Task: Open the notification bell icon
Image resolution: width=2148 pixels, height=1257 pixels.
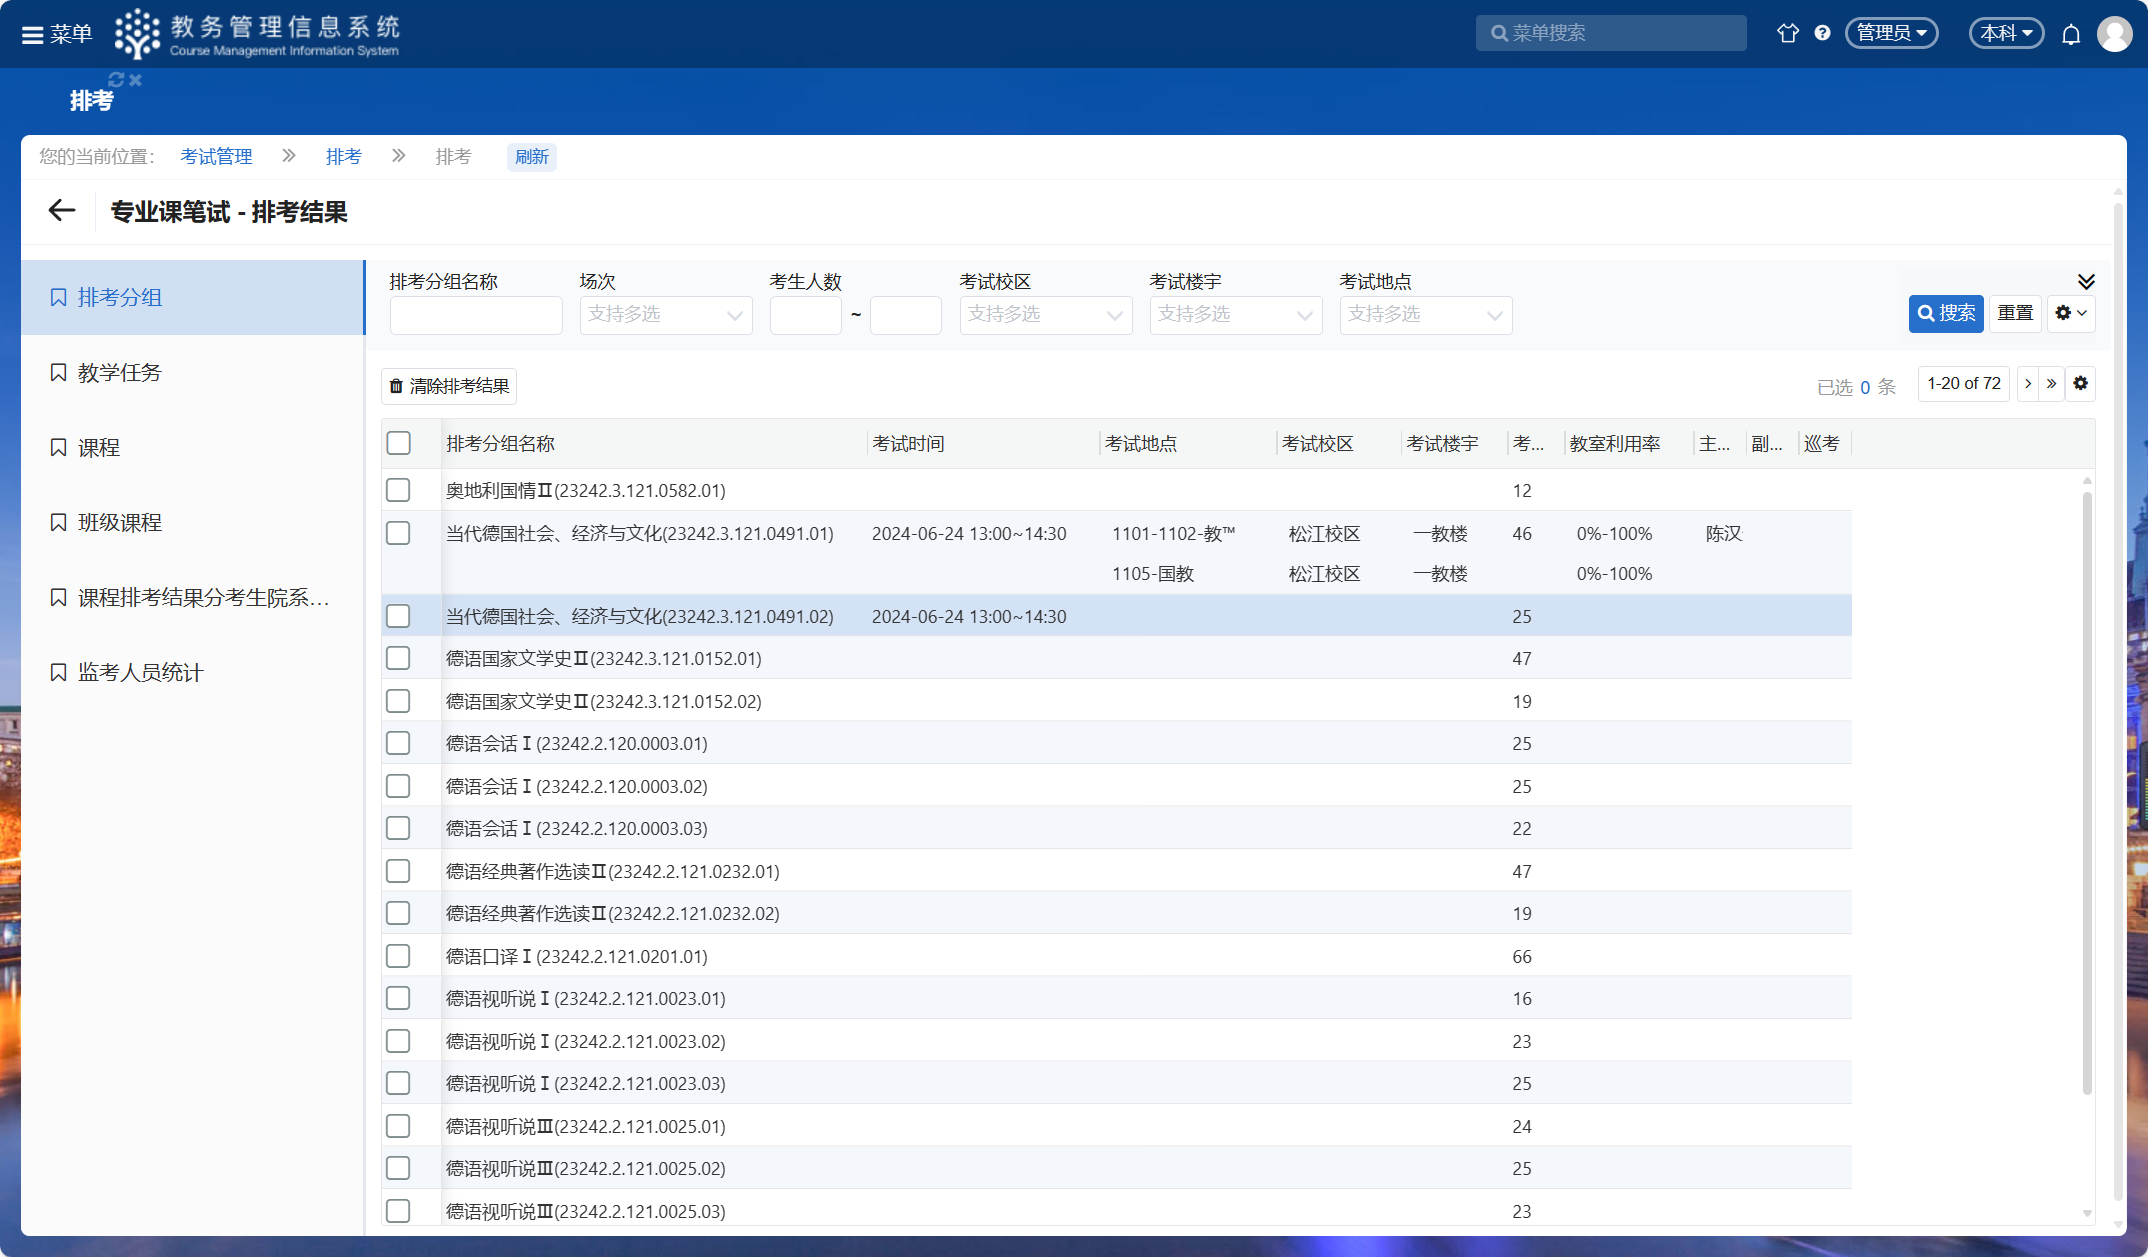Action: (x=2071, y=34)
